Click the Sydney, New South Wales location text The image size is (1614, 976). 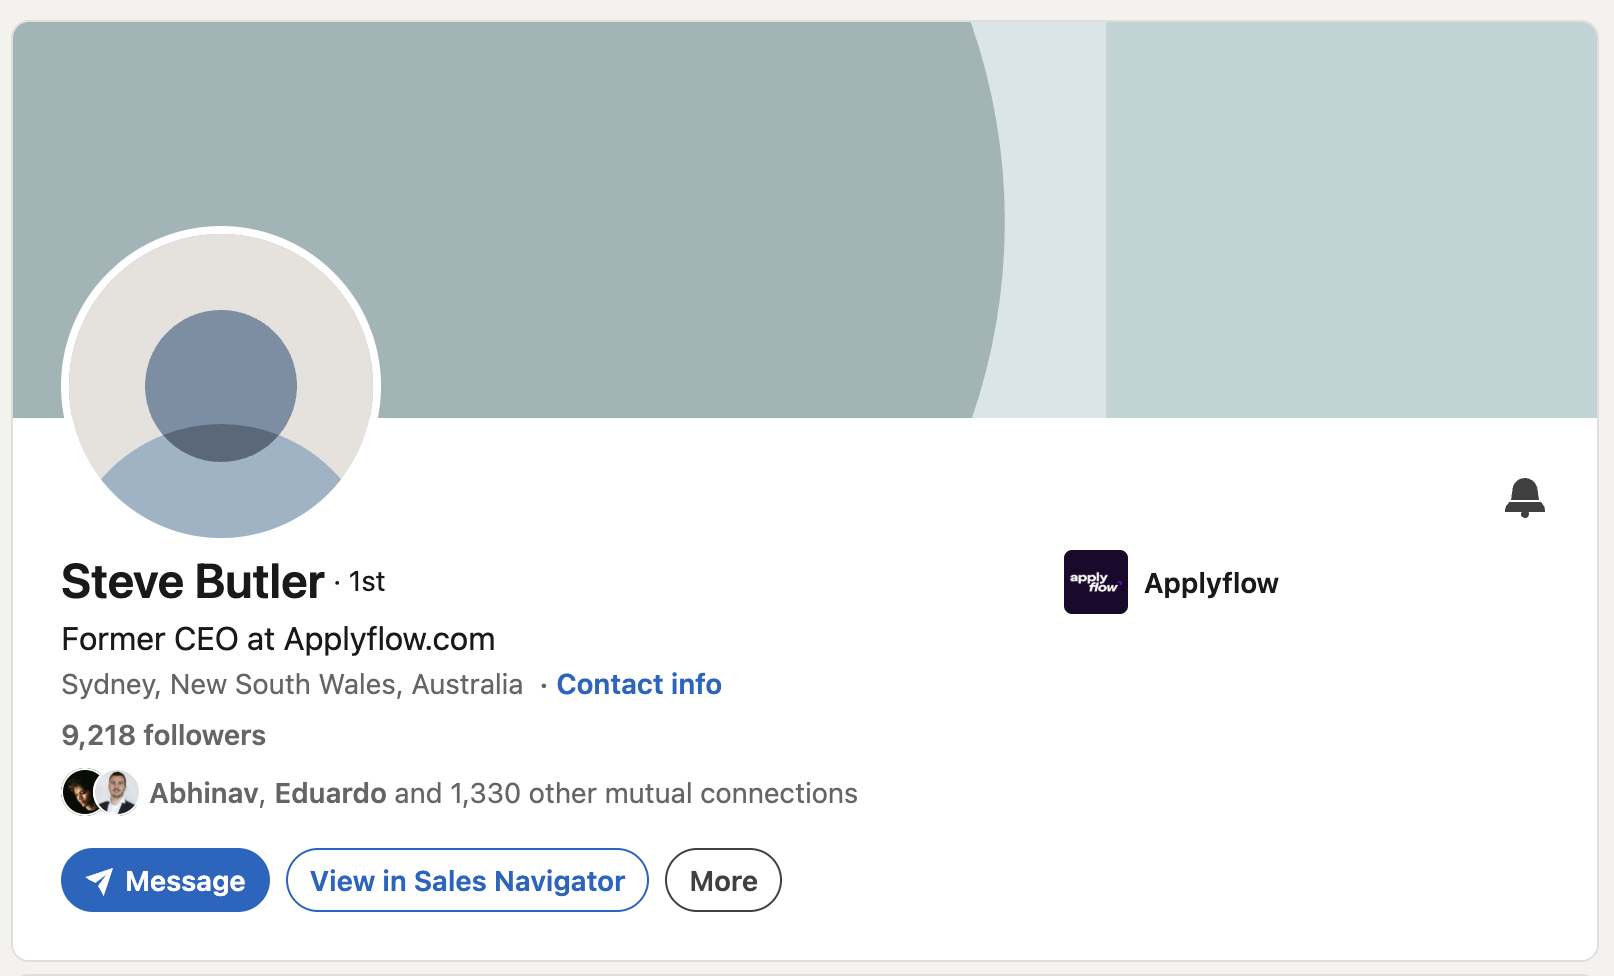pyautogui.click(x=292, y=684)
